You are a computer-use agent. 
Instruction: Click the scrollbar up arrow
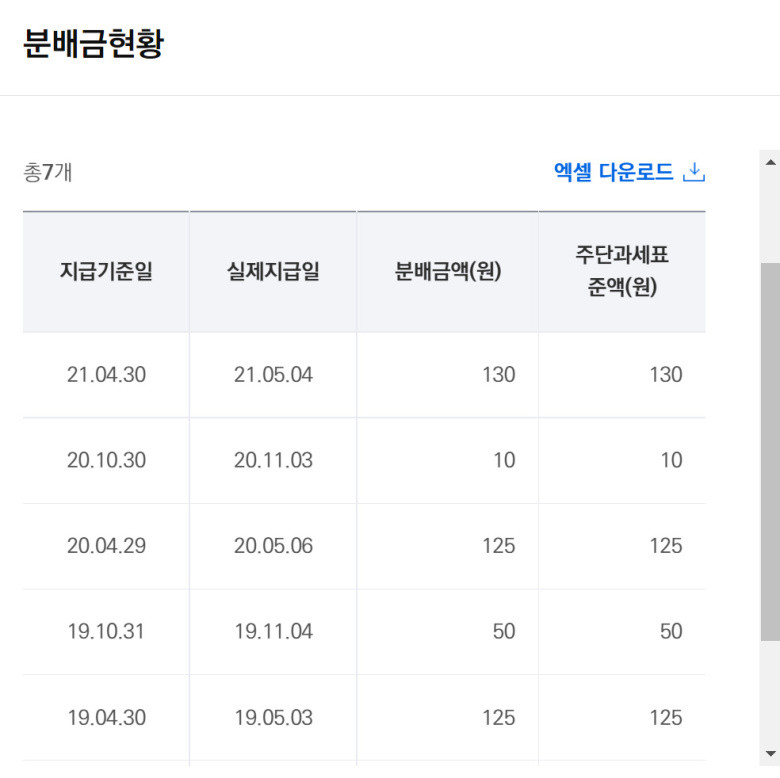pos(771,162)
